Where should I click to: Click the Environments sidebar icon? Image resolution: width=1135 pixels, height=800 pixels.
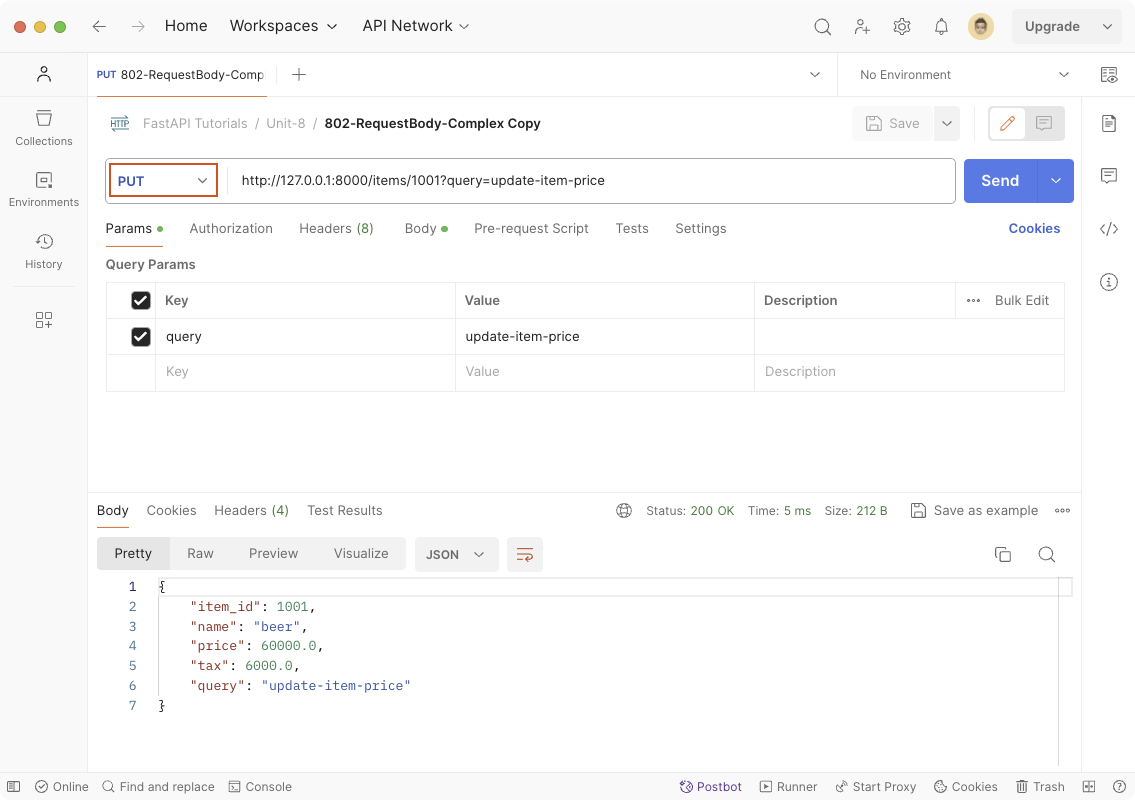(x=44, y=189)
